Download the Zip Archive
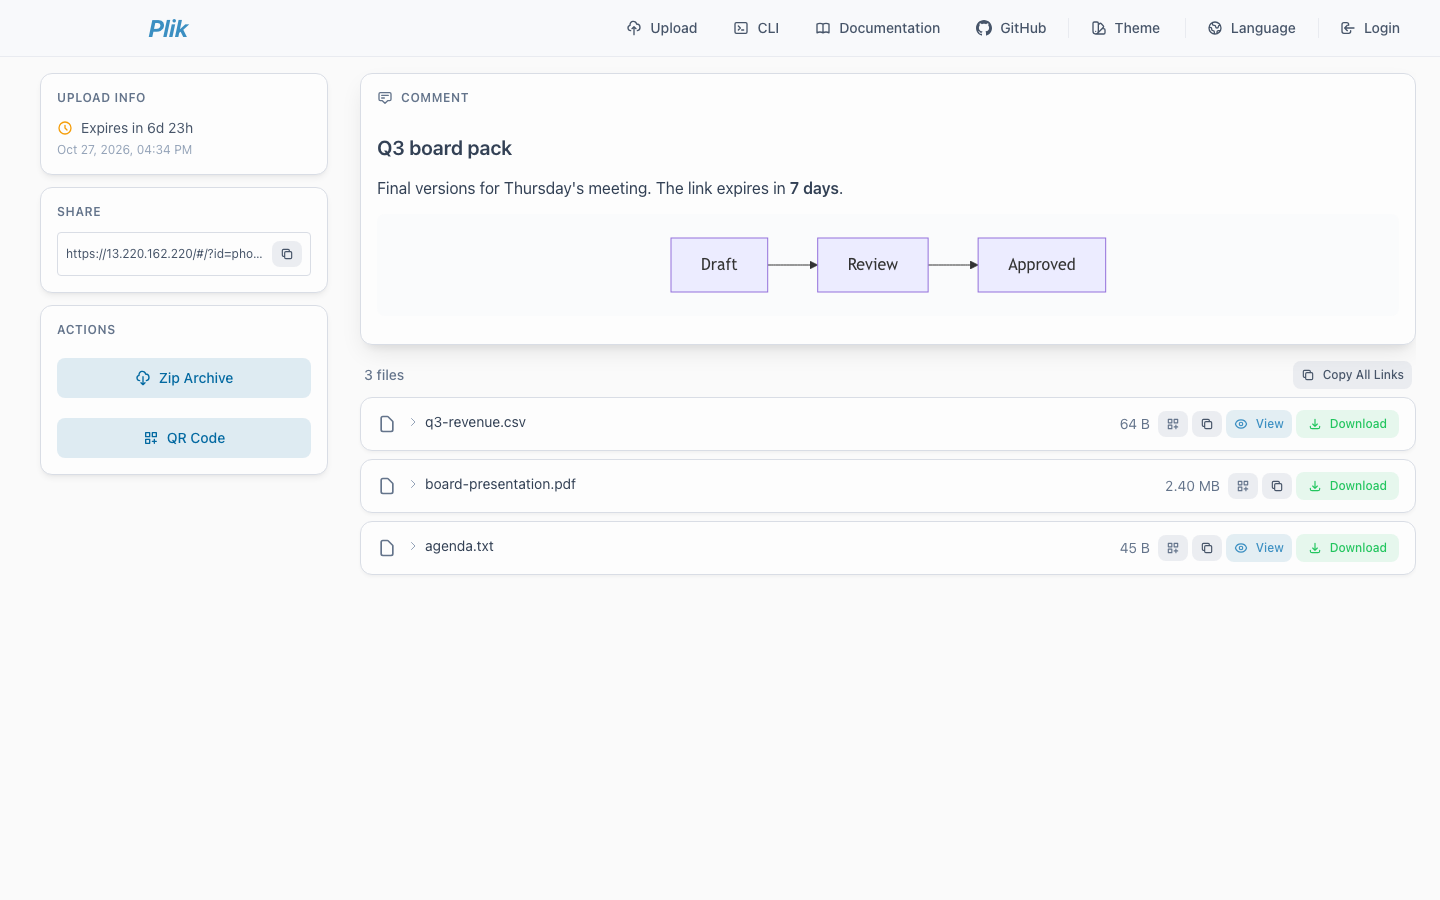 pyautogui.click(x=184, y=378)
